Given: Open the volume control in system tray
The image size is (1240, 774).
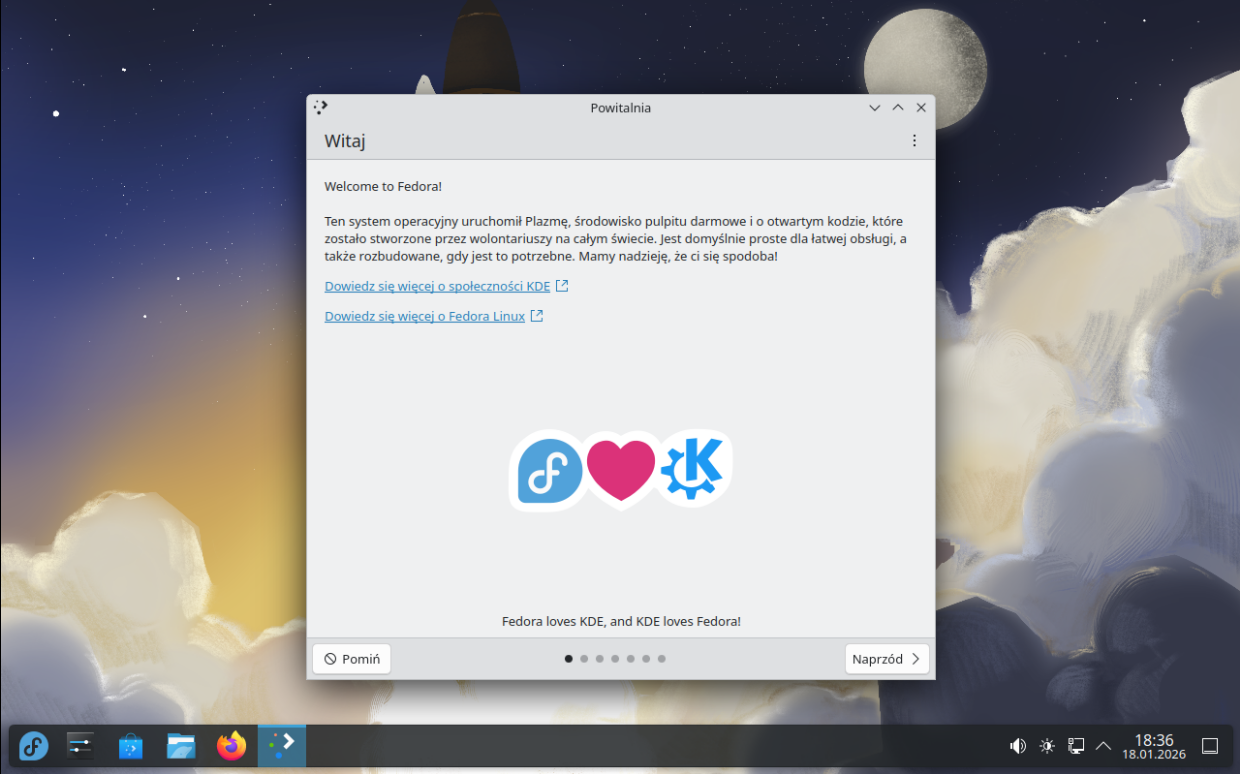Looking at the screenshot, I should (1018, 746).
